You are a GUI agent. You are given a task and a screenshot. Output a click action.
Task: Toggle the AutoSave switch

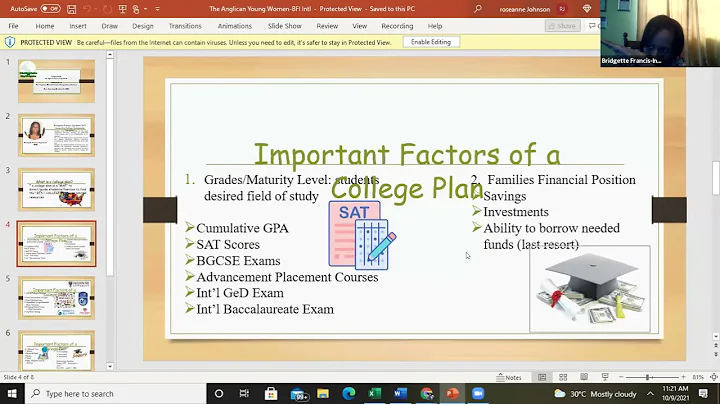[x=50, y=8]
